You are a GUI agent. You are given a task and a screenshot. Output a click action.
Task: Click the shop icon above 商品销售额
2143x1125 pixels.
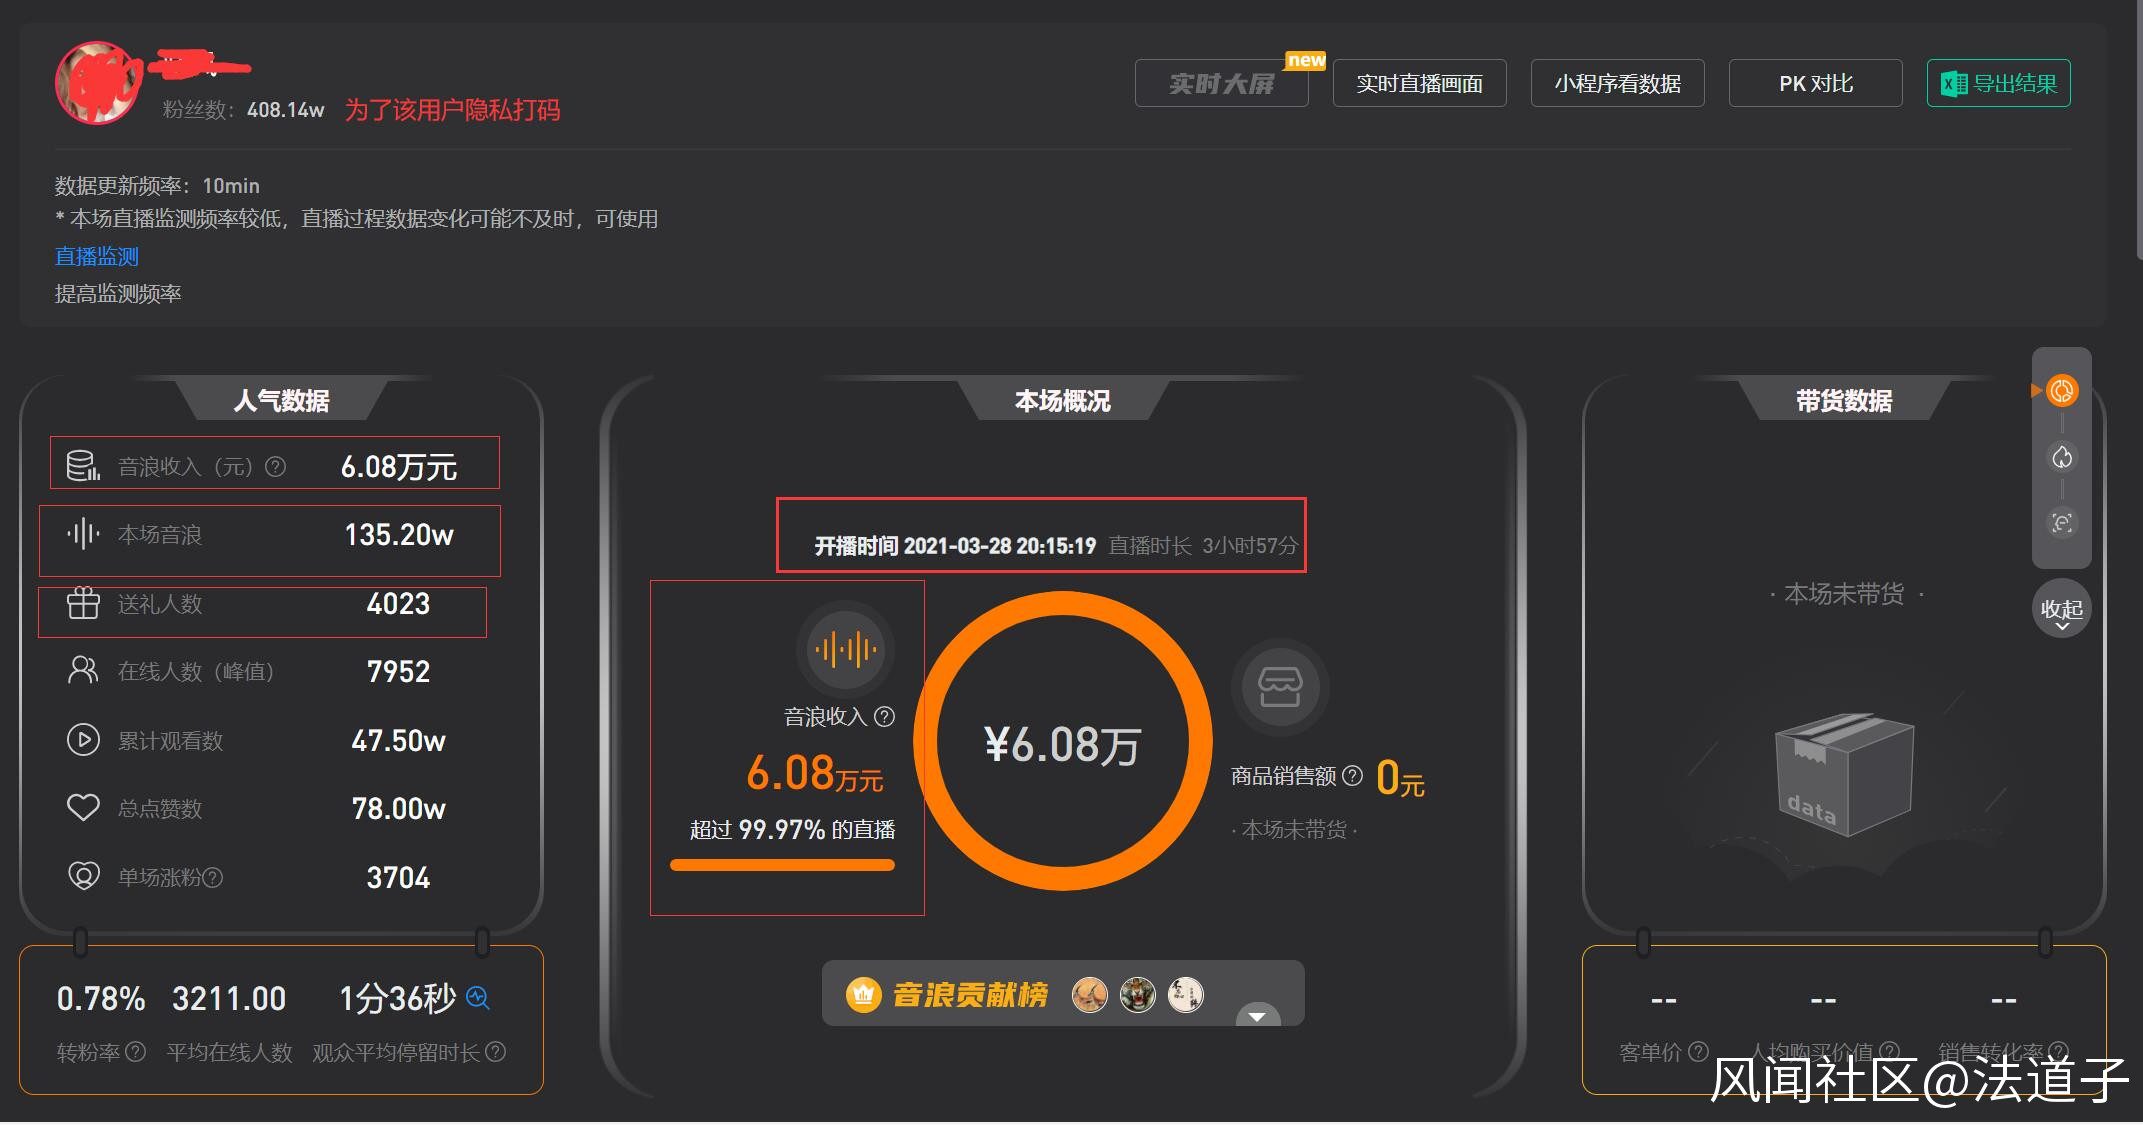click(1280, 687)
